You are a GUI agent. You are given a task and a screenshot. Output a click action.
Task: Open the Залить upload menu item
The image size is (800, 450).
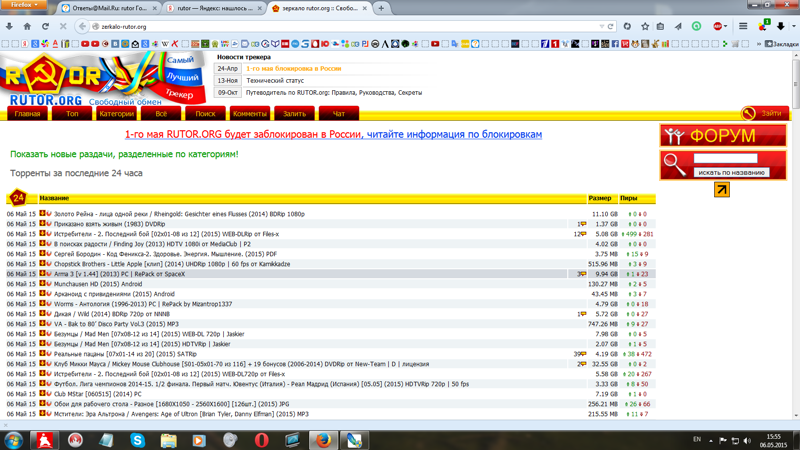294,113
